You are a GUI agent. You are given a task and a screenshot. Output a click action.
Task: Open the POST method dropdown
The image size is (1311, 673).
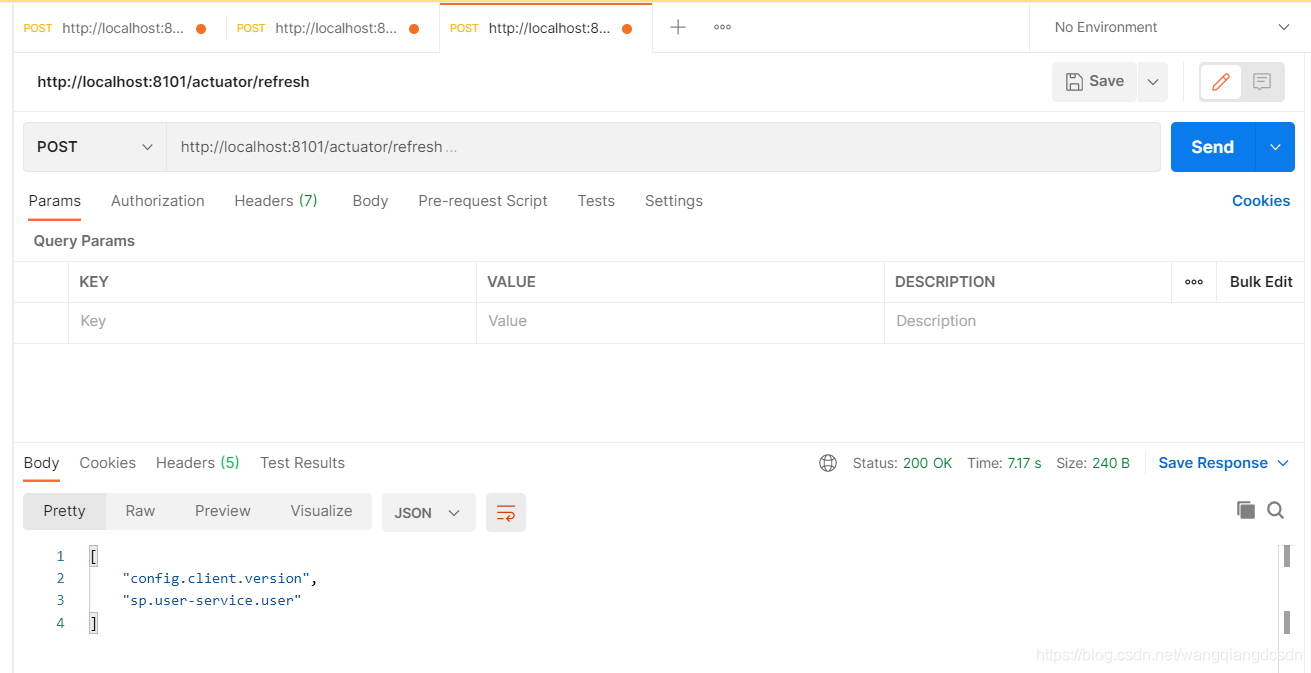coord(95,147)
